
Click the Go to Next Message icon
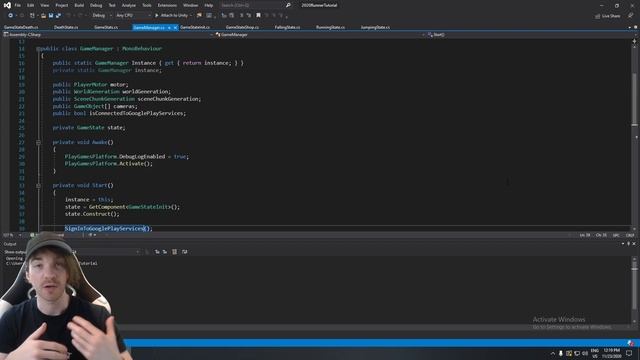tap(165, 252)
